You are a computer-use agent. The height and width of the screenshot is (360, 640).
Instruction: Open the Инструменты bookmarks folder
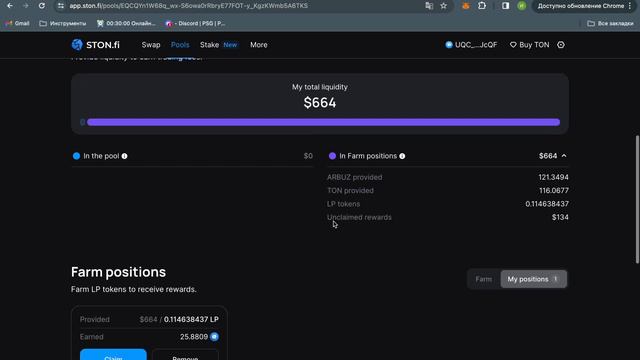[x=63, y=23]
